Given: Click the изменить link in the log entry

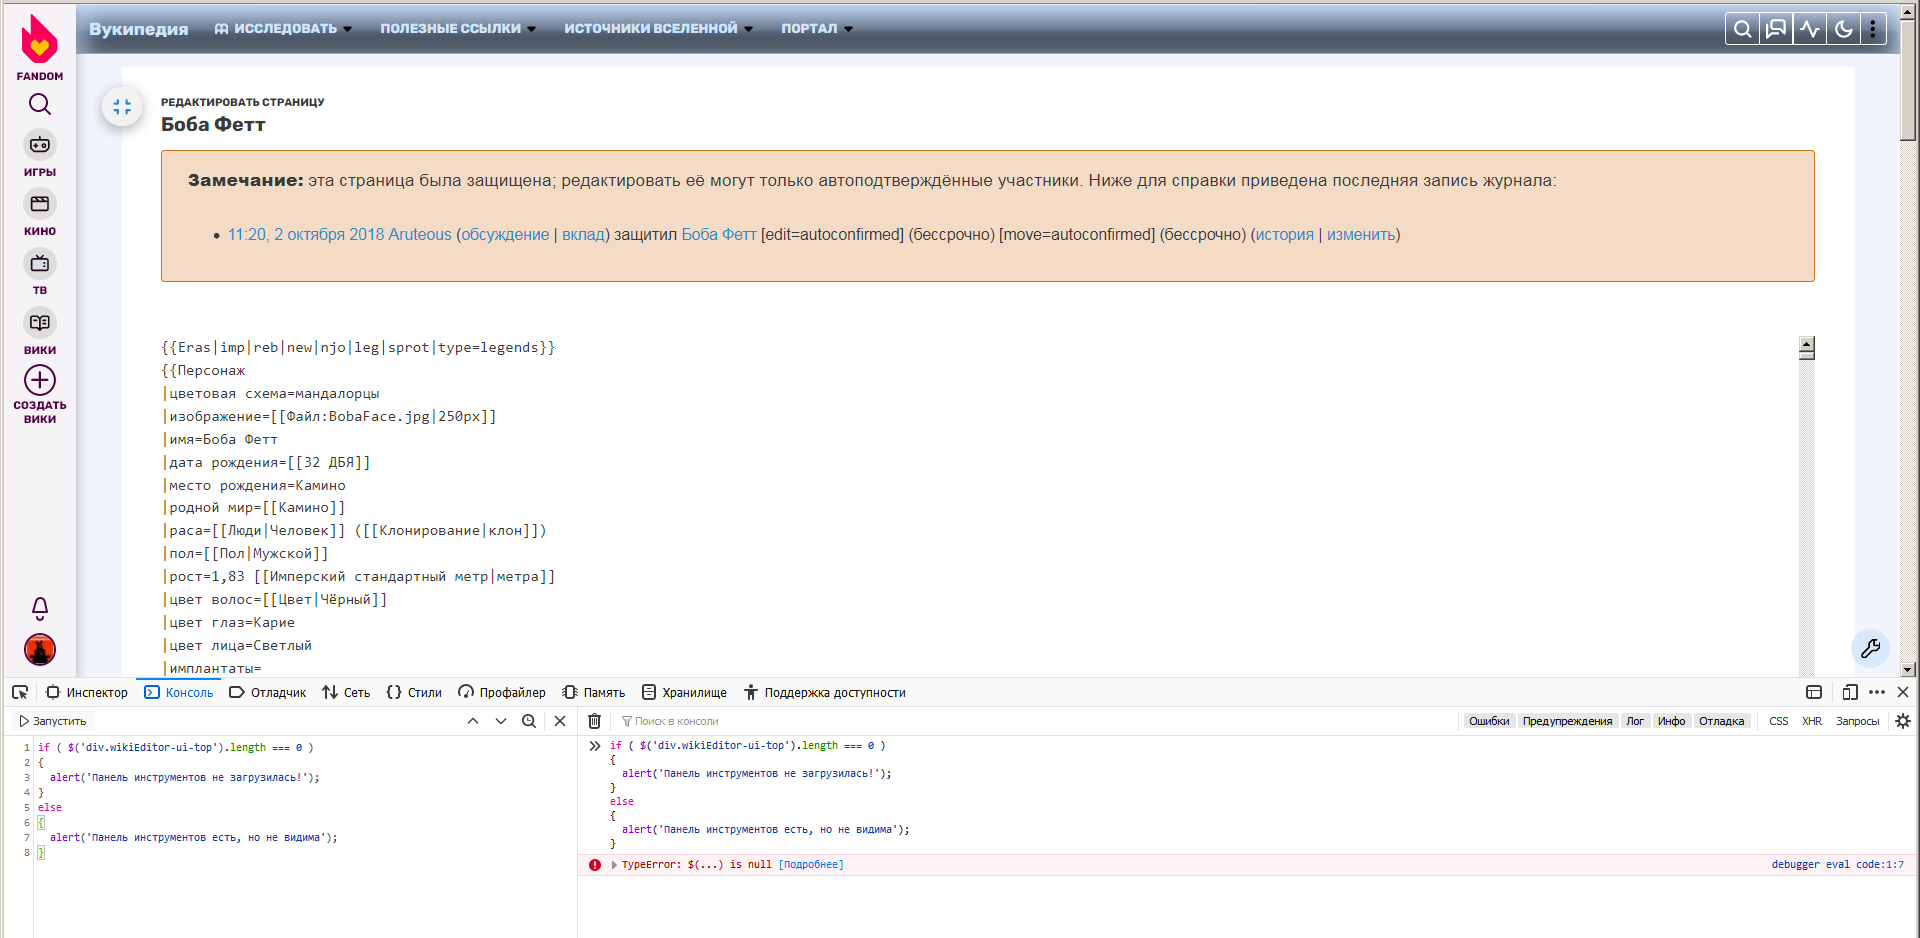Looking at the screenshot, I should click(1361, 235).
